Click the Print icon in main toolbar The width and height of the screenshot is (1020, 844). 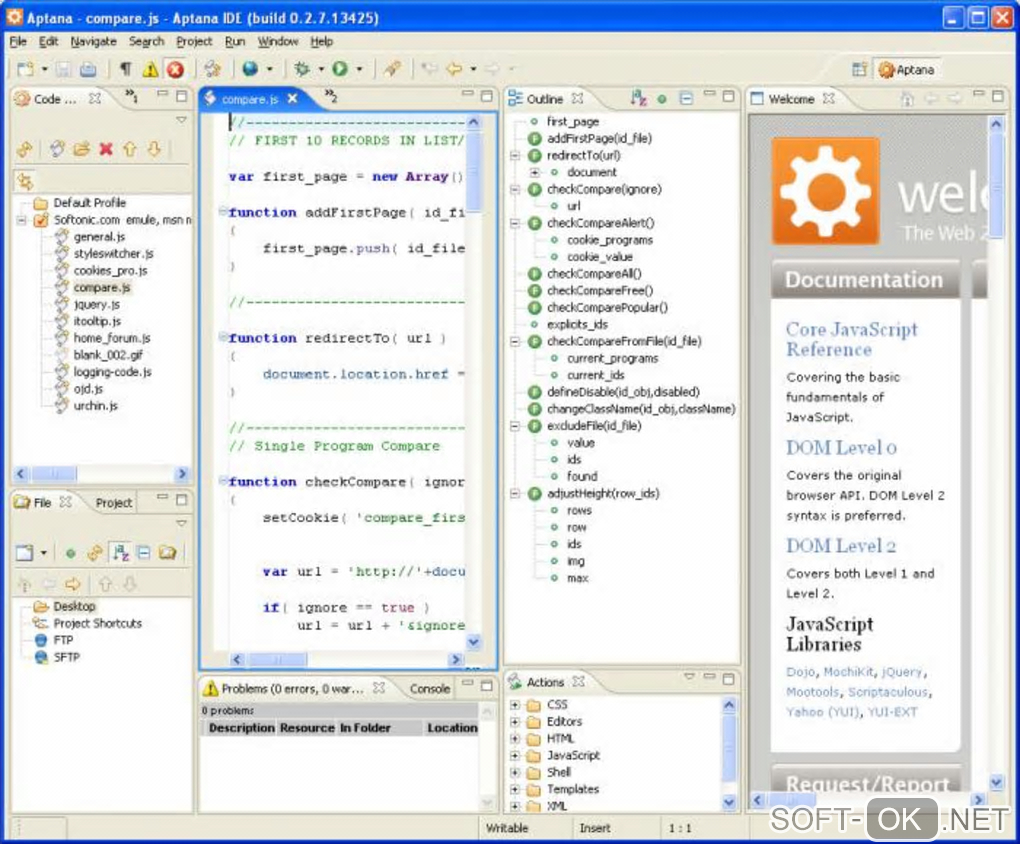click(88, 69)
